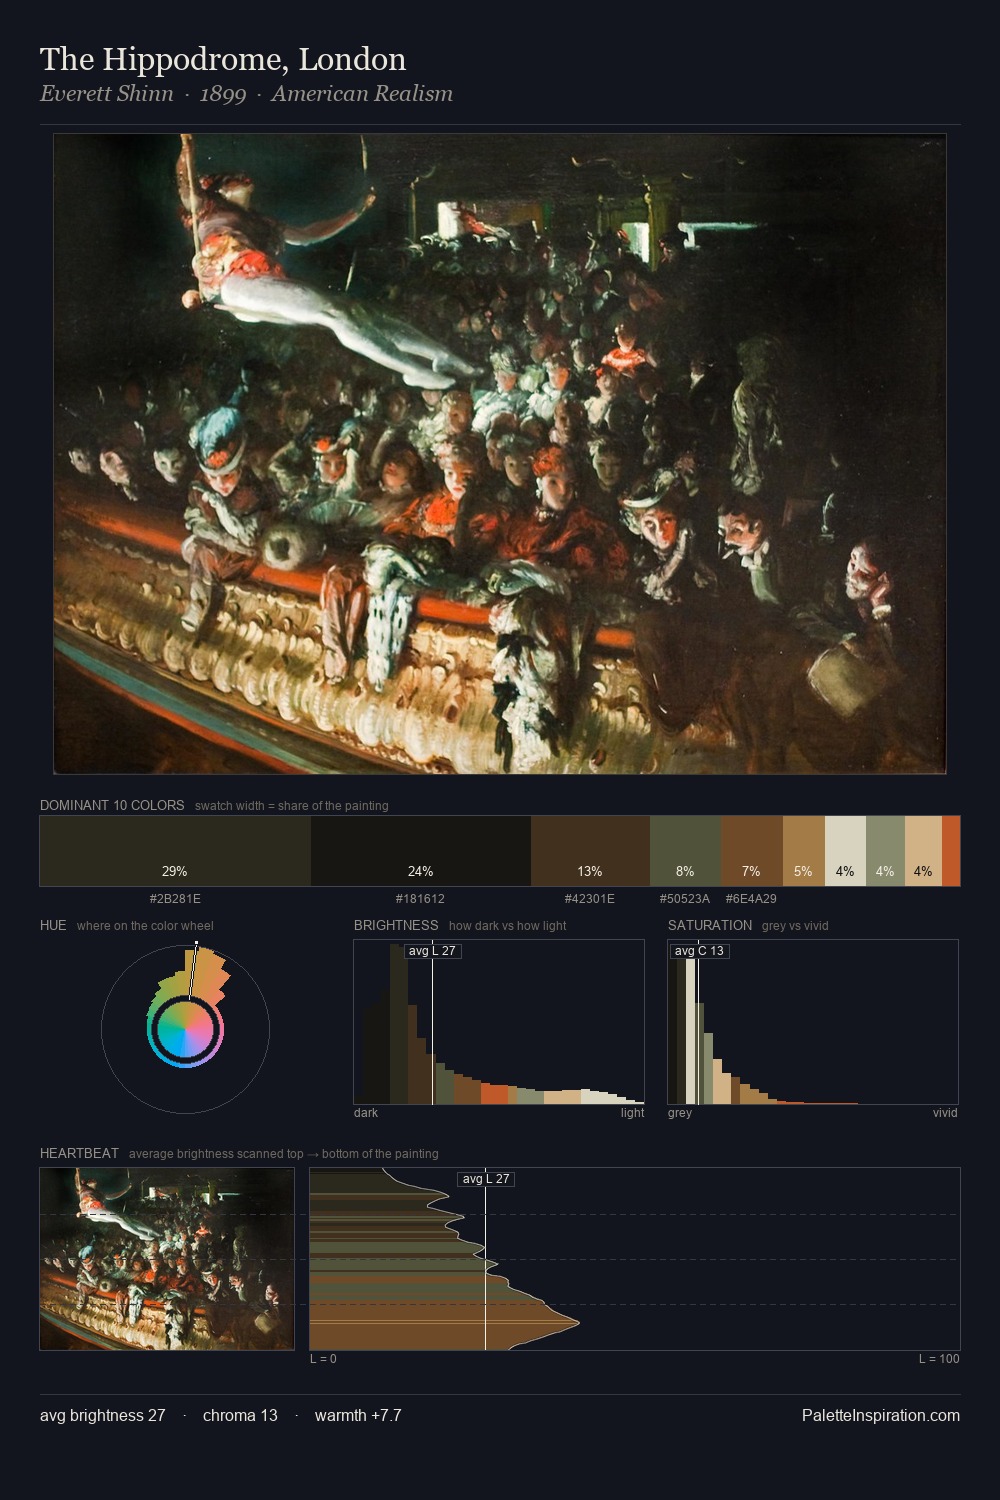Image resolution: width=1000 pixels, height=1500 pixels.
Task: Click the artist name Everett Shinn
Action: click(107, 94)
